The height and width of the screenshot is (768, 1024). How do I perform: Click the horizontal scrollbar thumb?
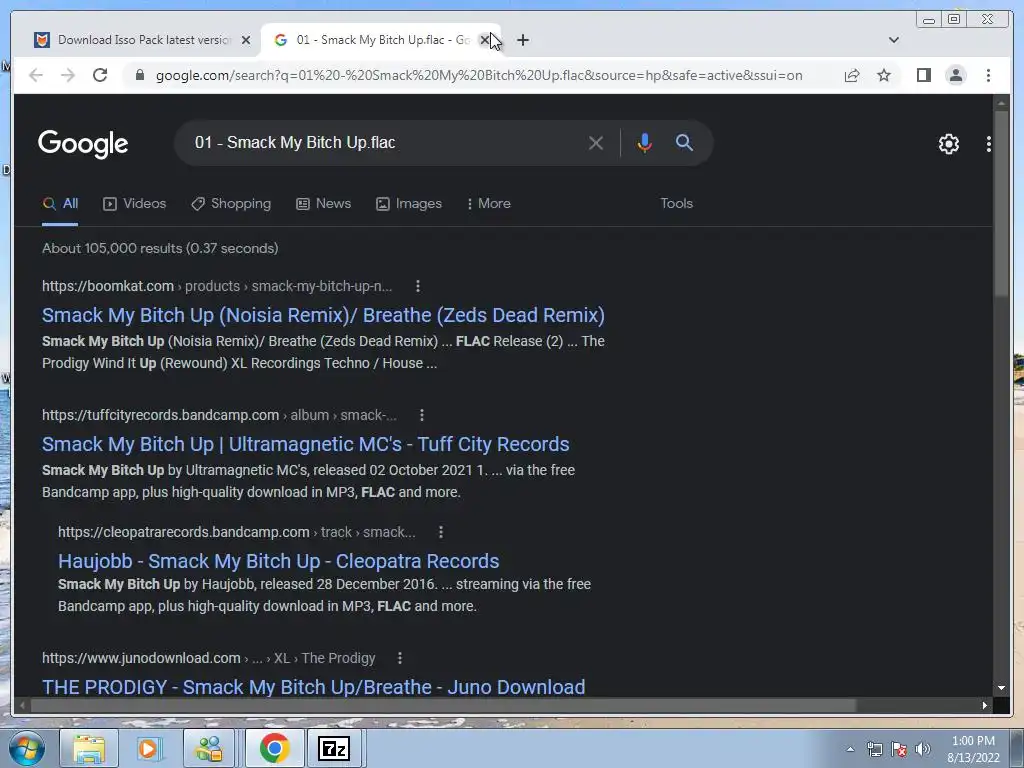443,705
